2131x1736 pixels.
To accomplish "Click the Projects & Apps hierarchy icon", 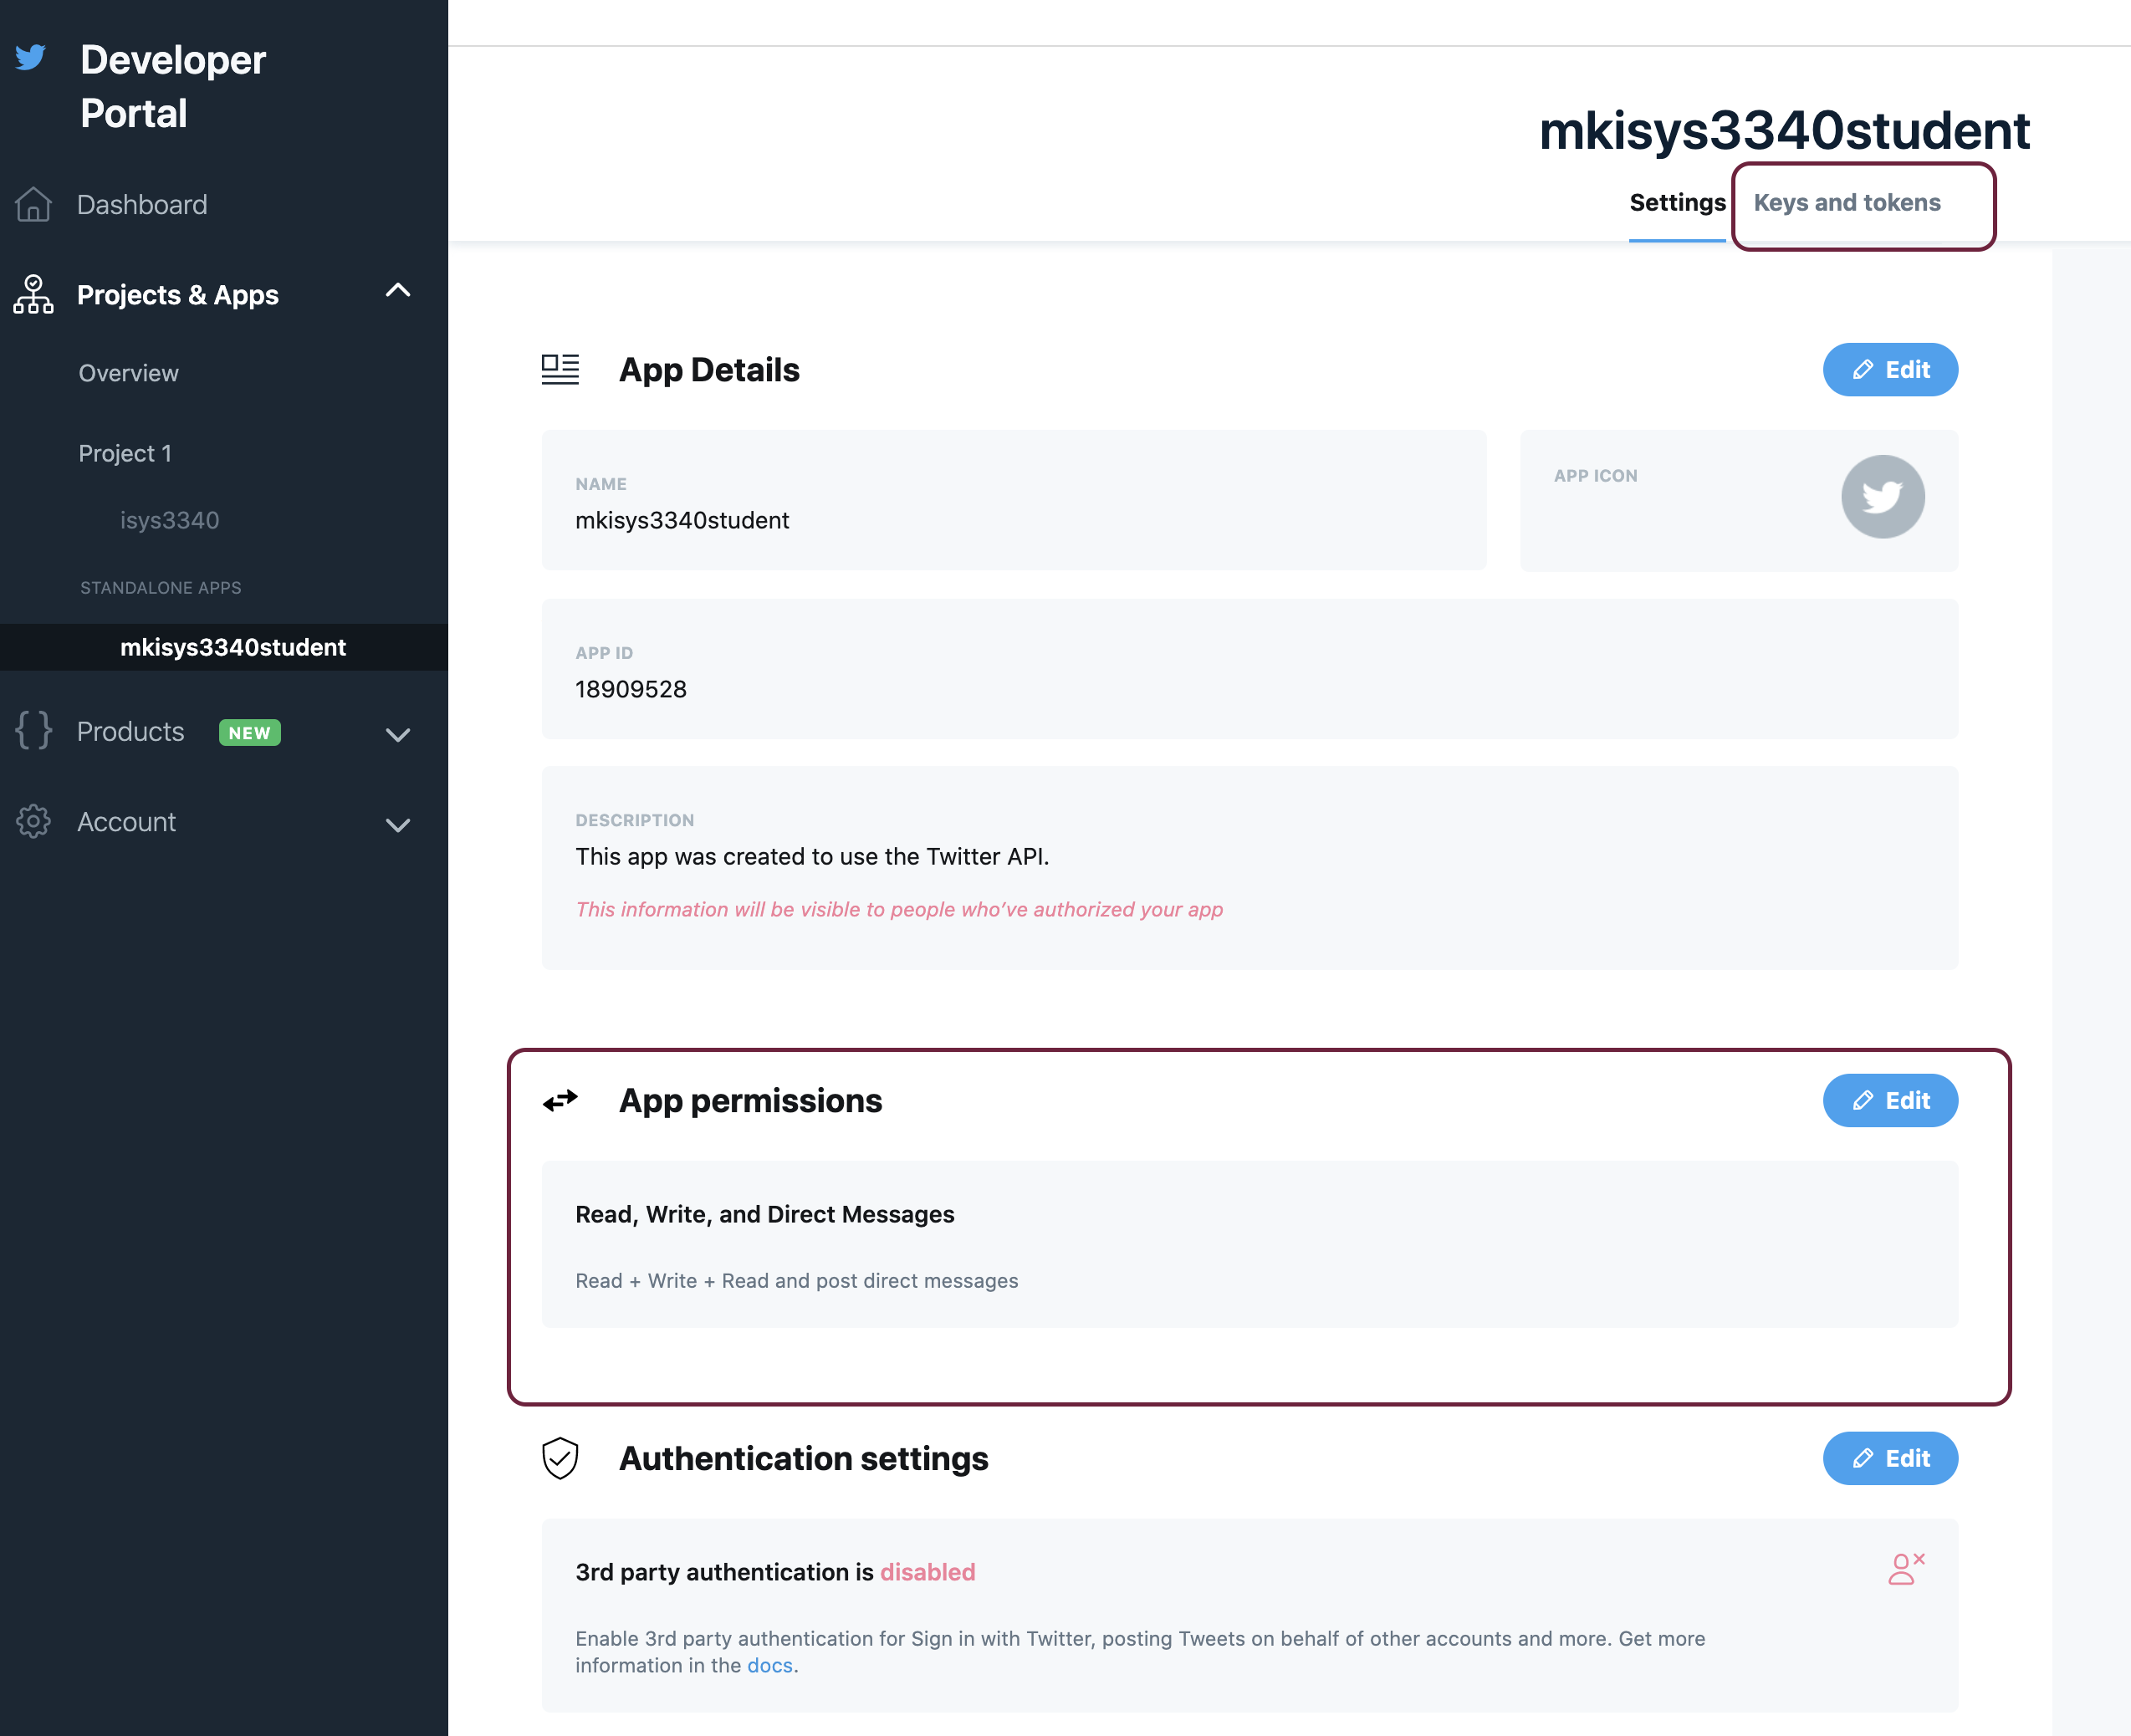I will (x=33, y=295).
